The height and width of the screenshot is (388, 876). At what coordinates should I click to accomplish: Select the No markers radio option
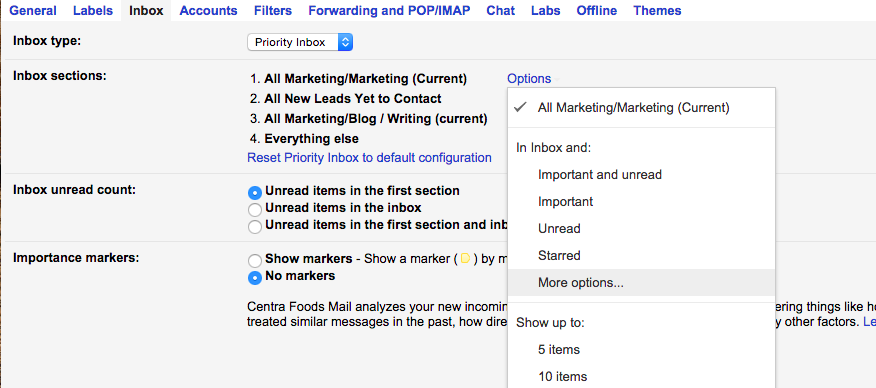255,277
